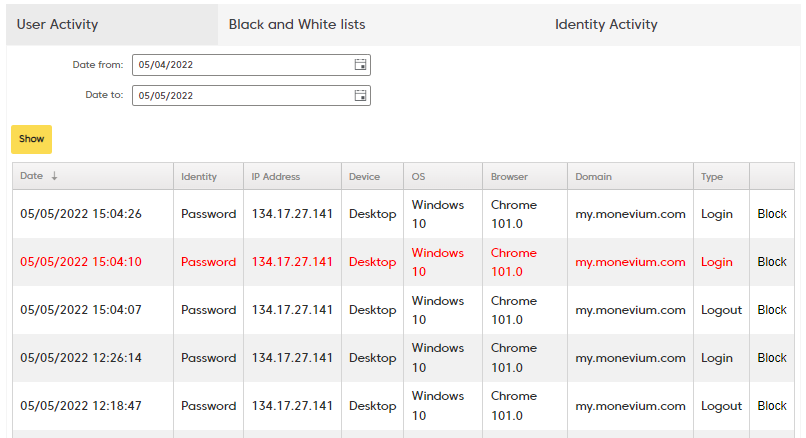Open calendar picker for Date to
Screen dimensions: 806x438
tap(360, 96)
